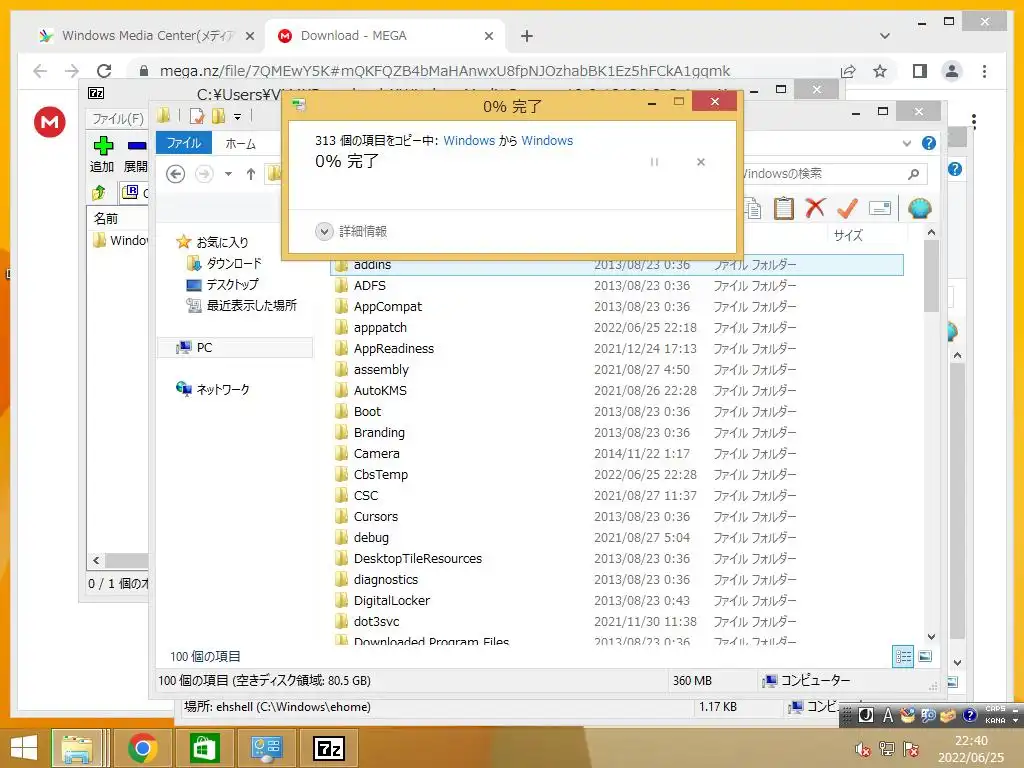Image resolution: width=1024 pixels, height=768 pixels.
Task: Open Chrome three-dot menu
Action: 984,71
